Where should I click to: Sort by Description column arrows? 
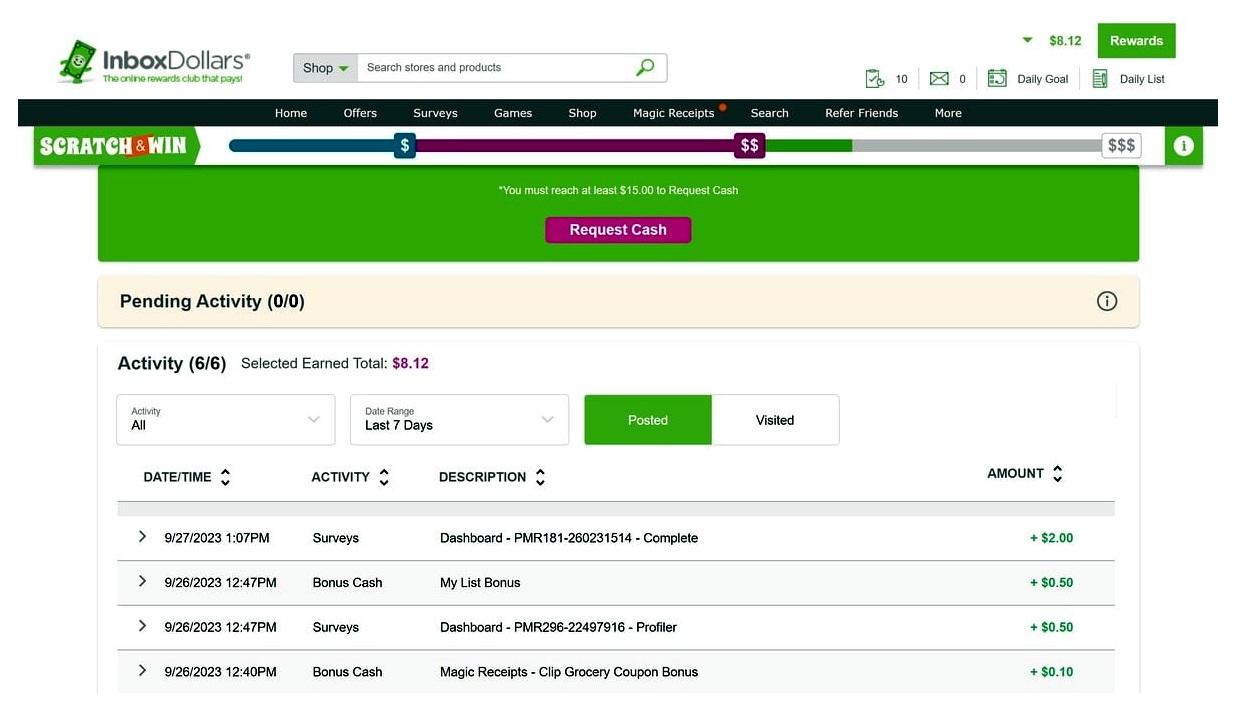coord(540,477)
